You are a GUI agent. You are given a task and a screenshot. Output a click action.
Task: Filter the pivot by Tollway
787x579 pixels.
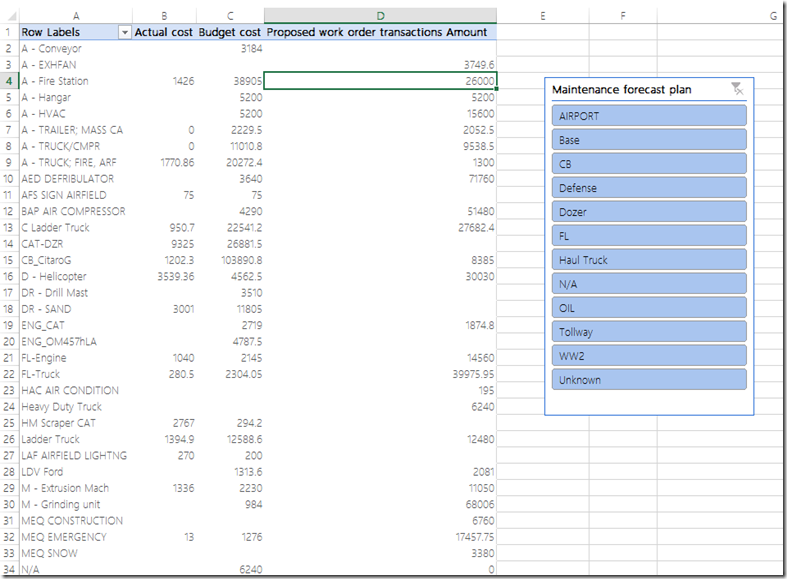649,332
